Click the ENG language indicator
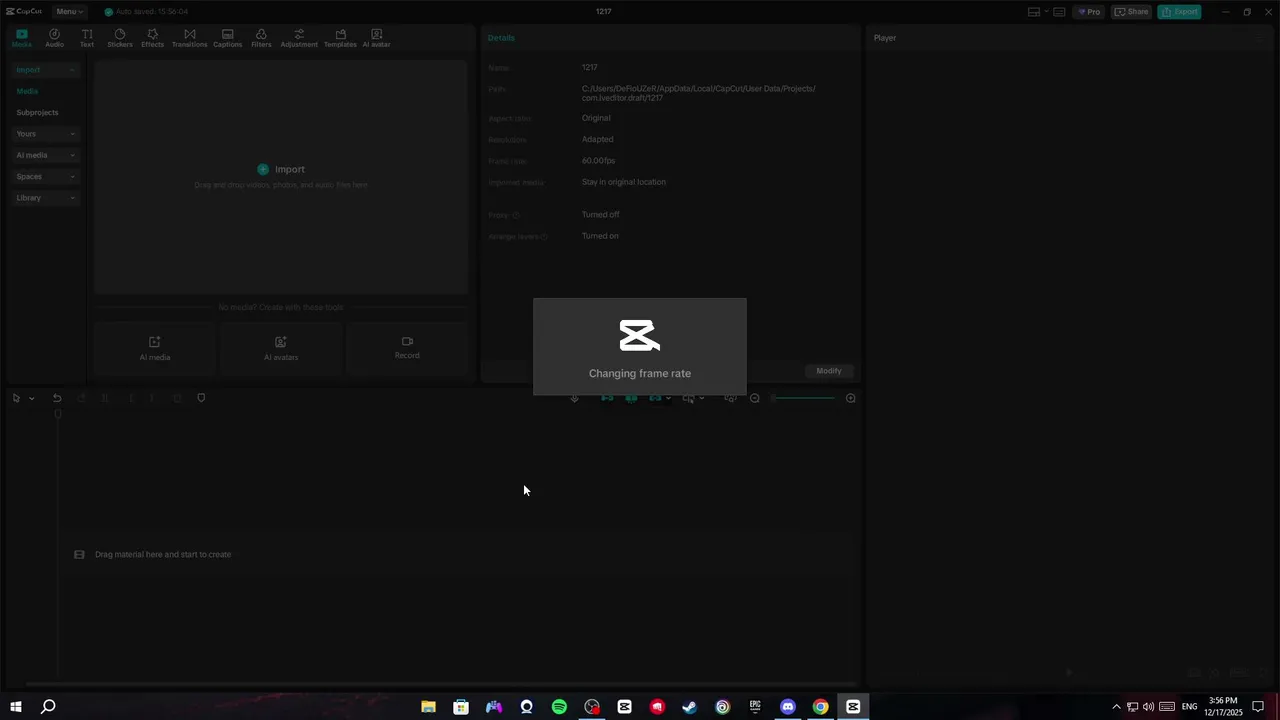The height and width of the screenshot is (720, 1280). pyautogui.click(x=1190, y=707)
